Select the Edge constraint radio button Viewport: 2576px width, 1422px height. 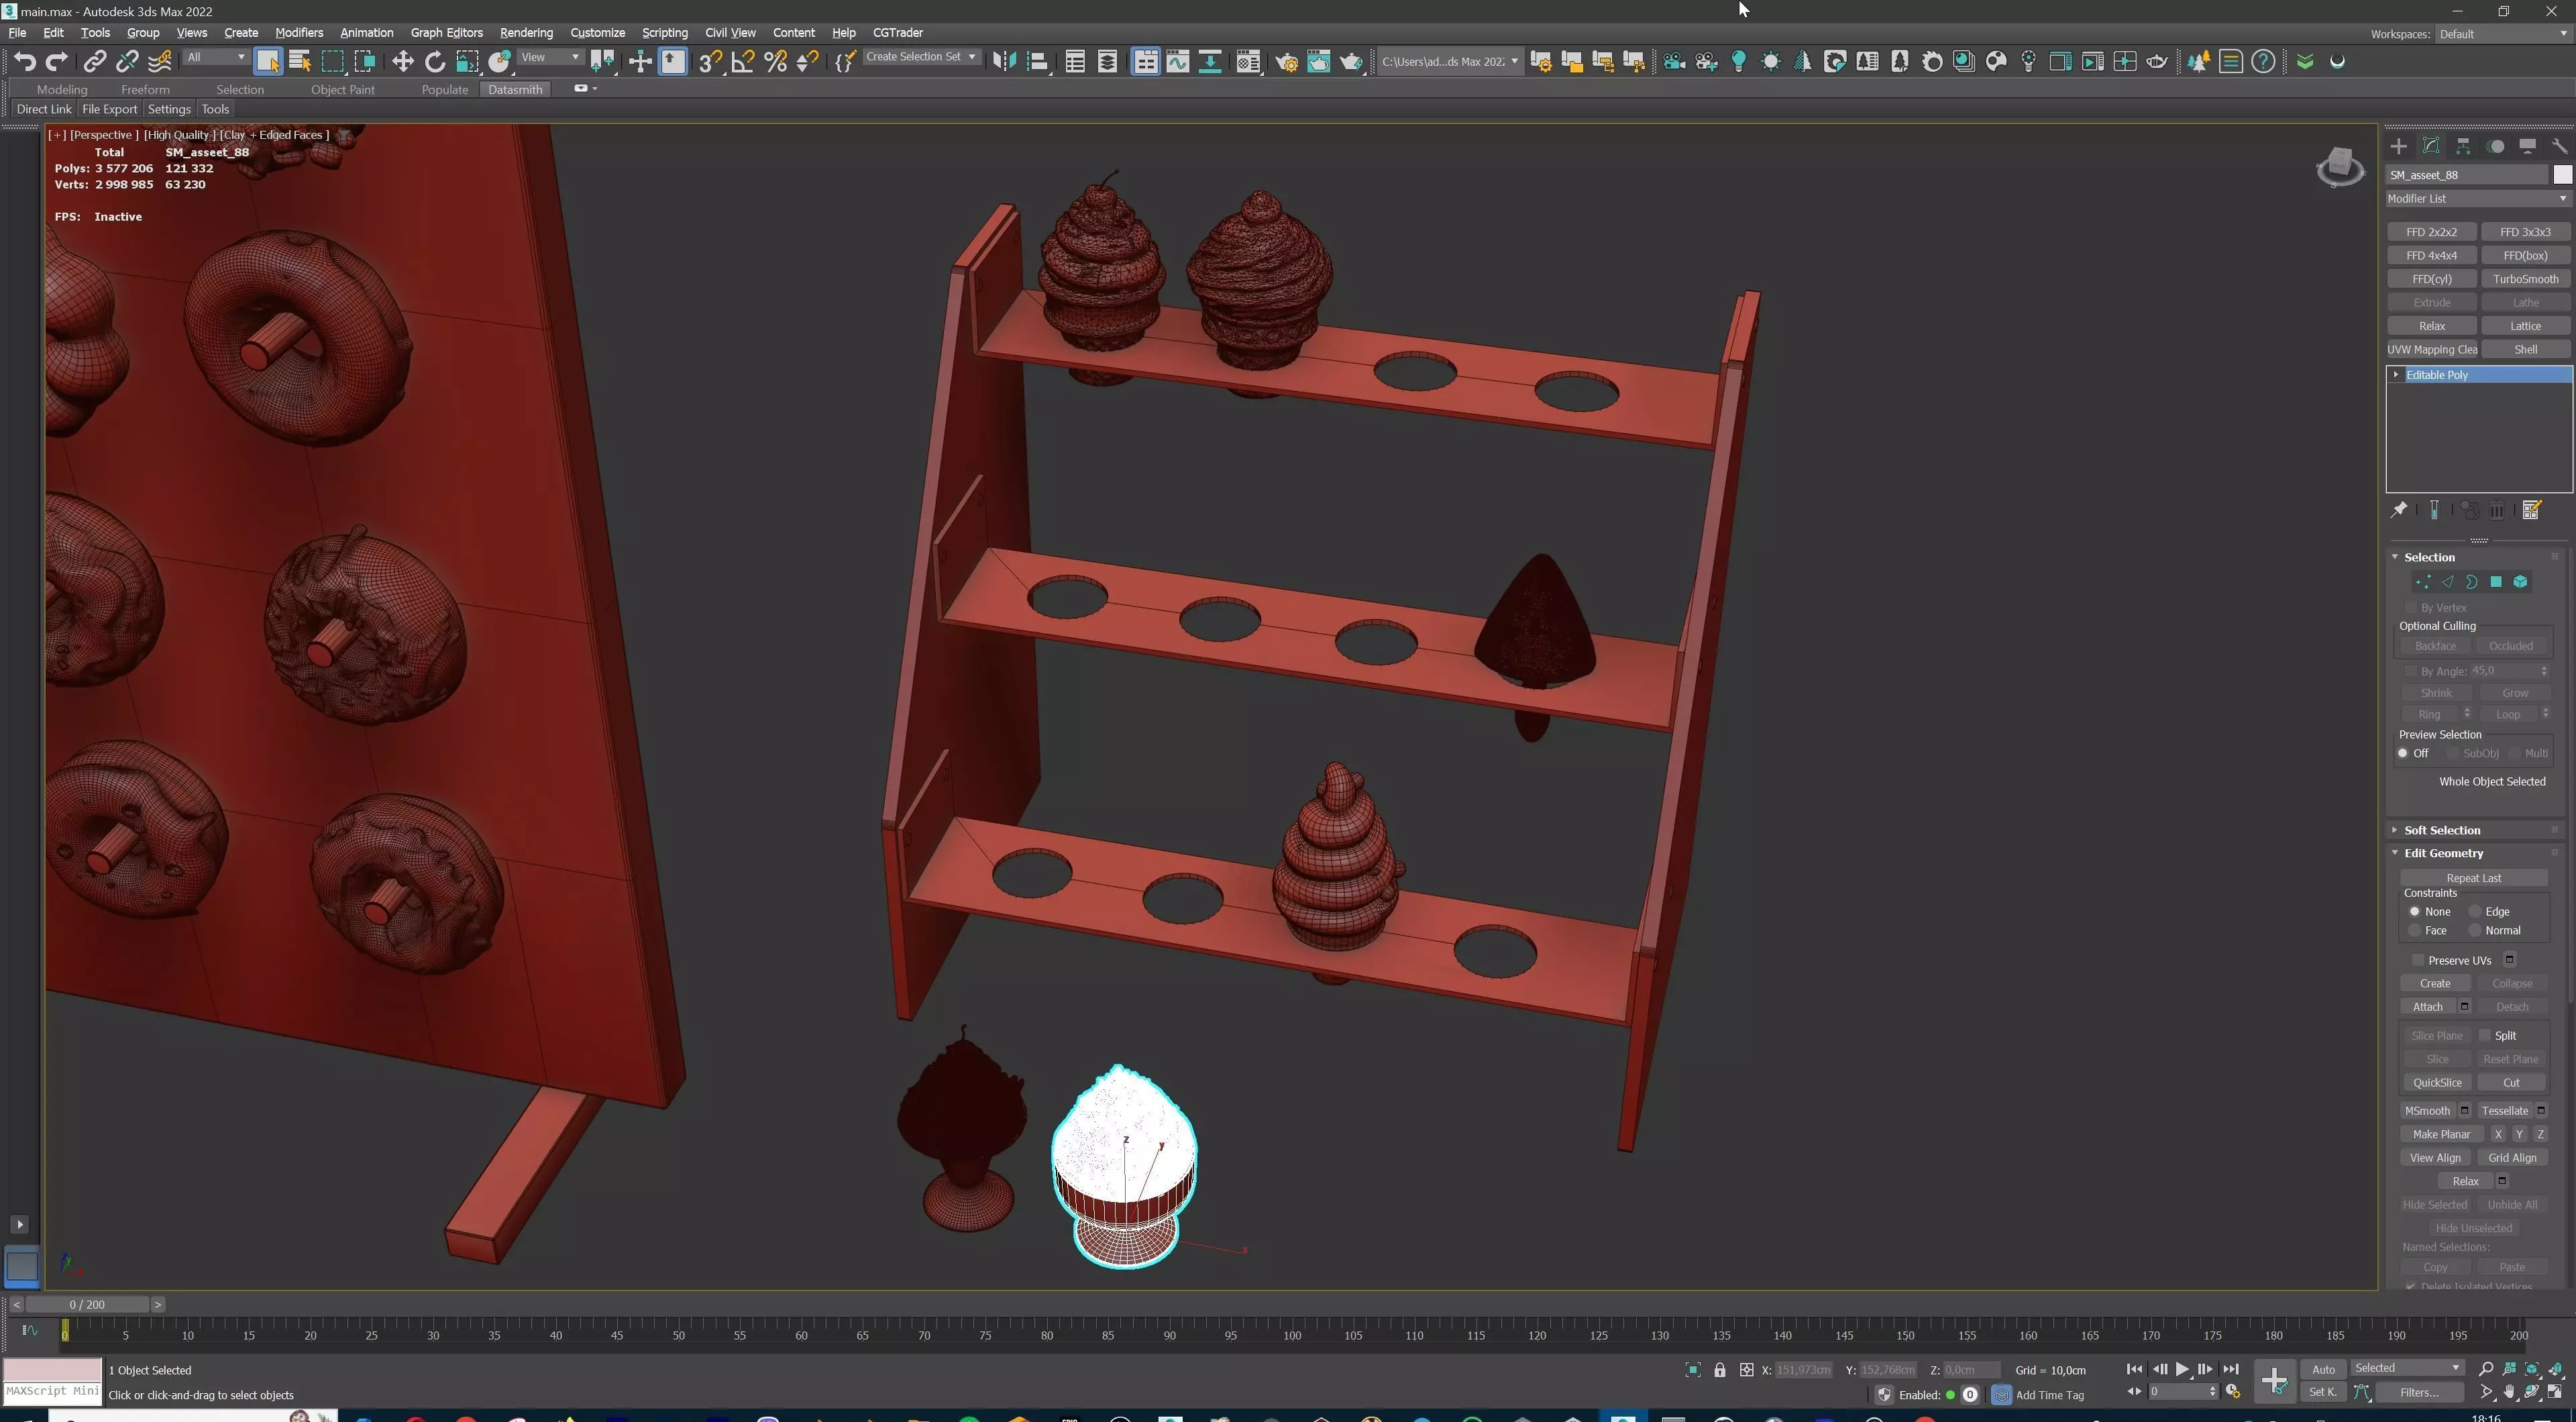coord(2475,911)
